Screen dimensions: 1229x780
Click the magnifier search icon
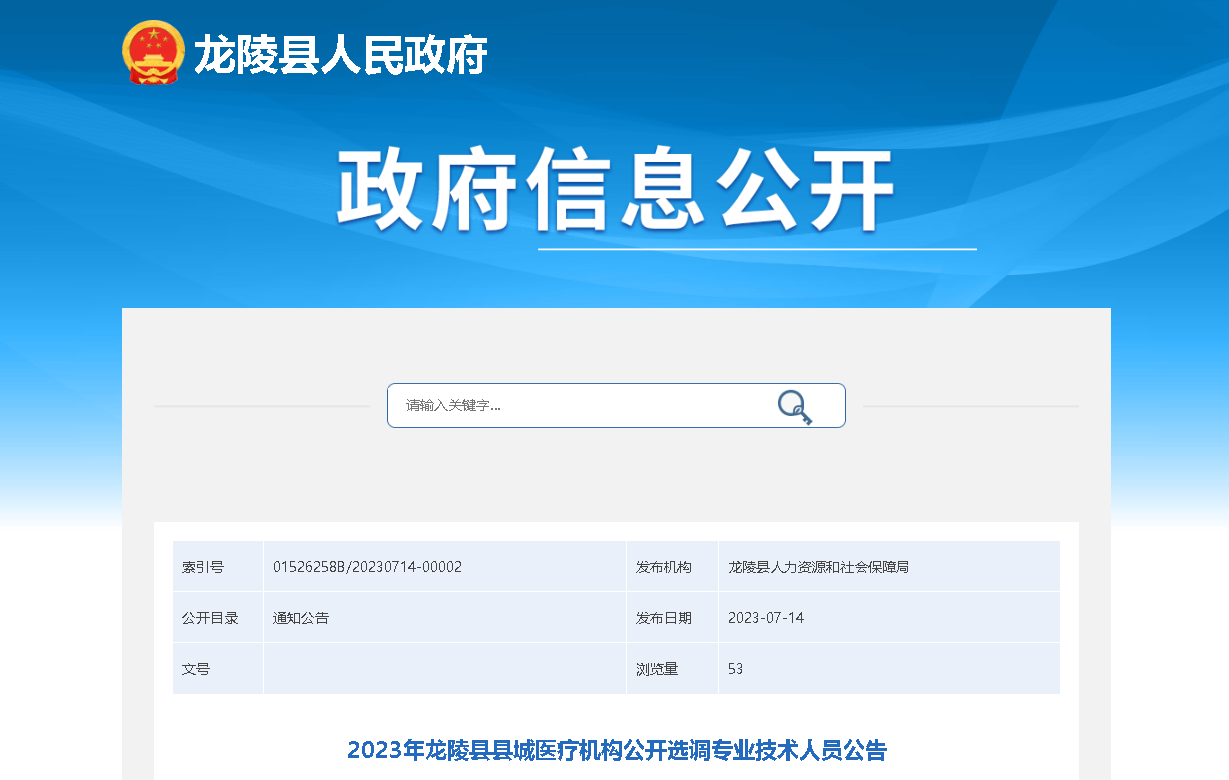795,407
